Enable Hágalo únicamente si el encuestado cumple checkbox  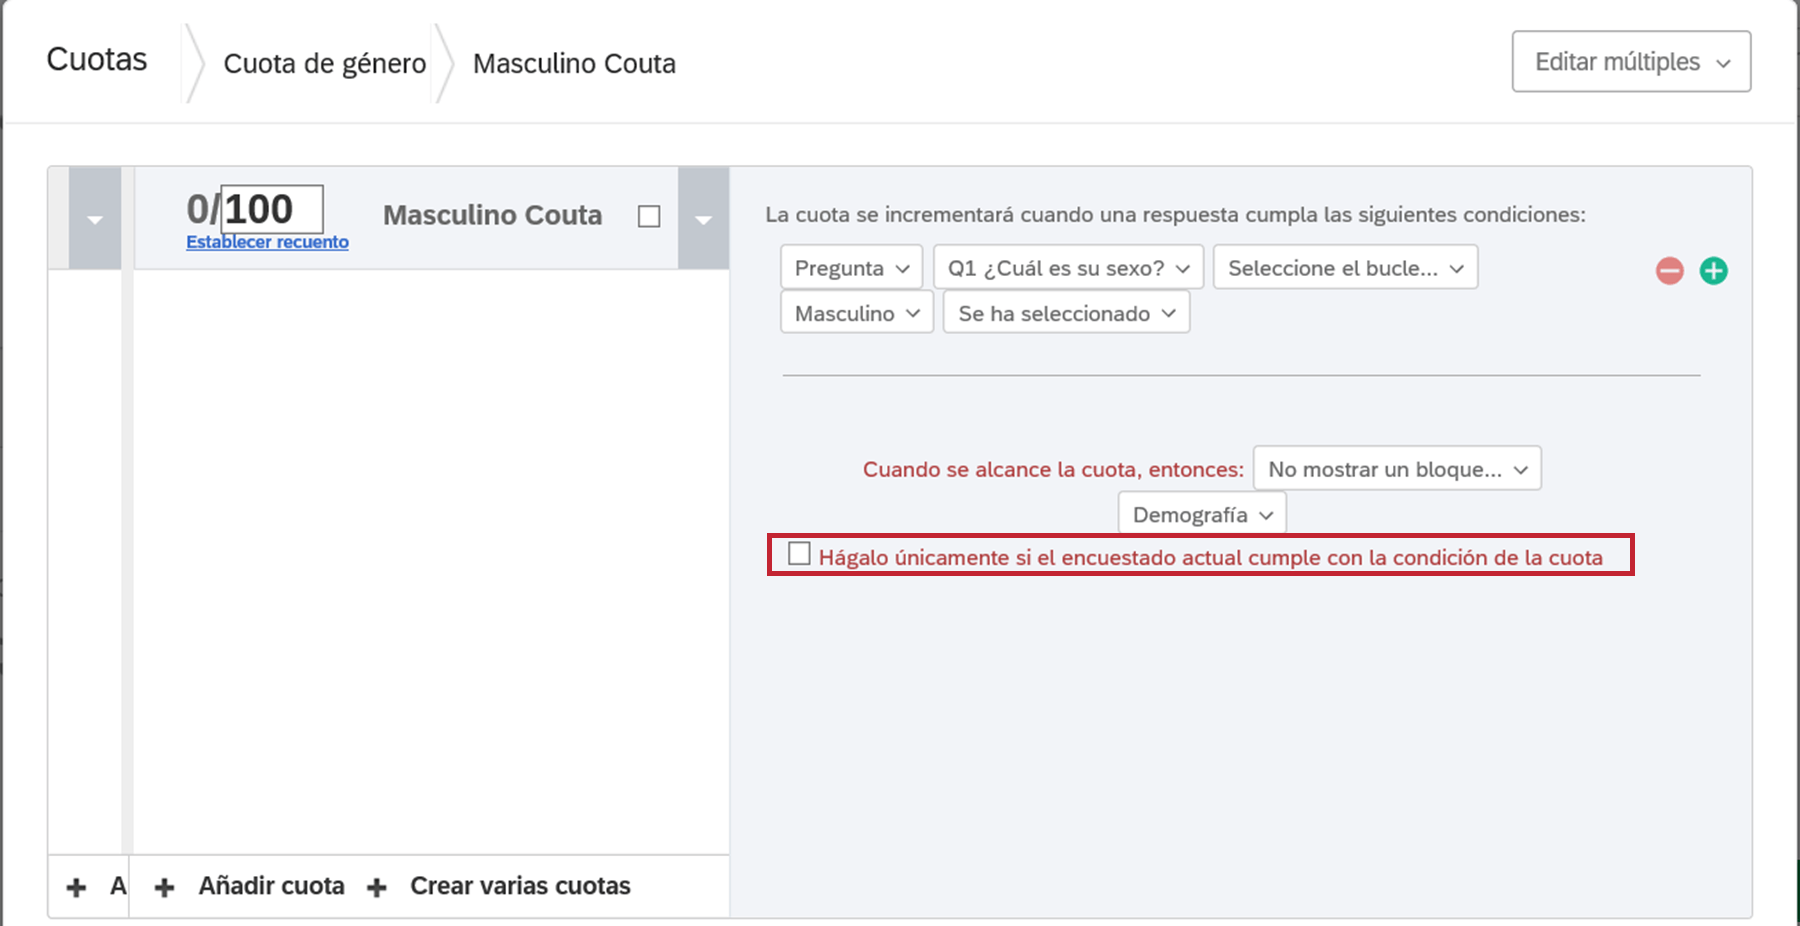798,553
